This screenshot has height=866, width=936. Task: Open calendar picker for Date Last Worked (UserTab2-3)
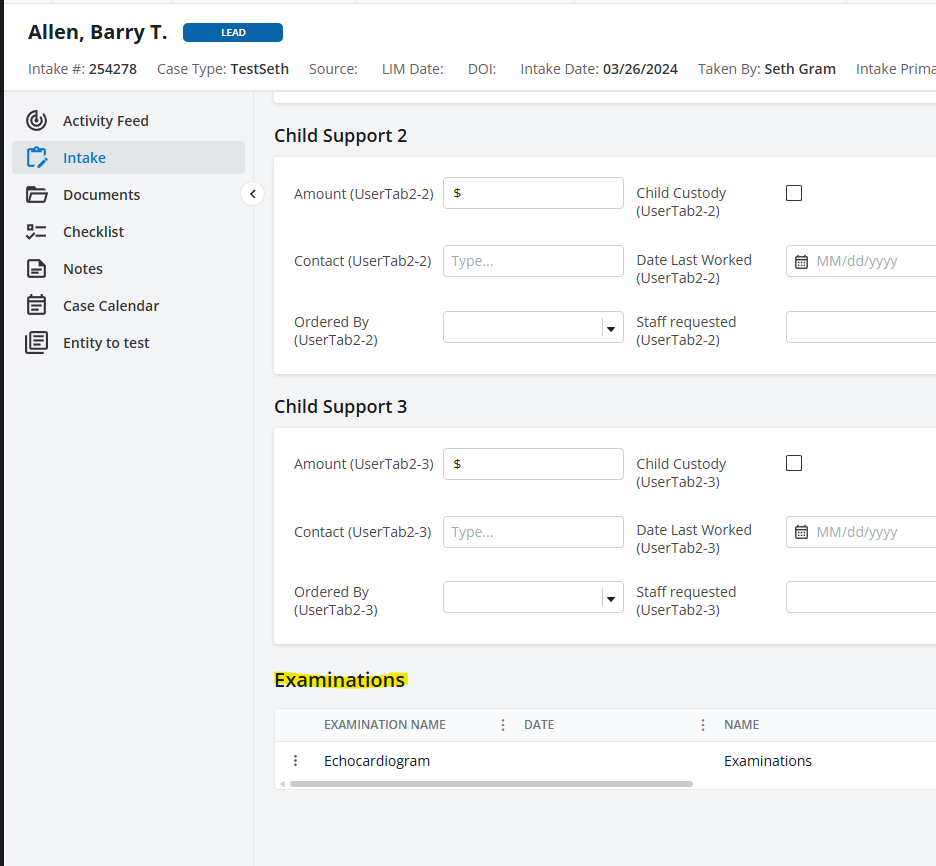[x=801, y=532]
